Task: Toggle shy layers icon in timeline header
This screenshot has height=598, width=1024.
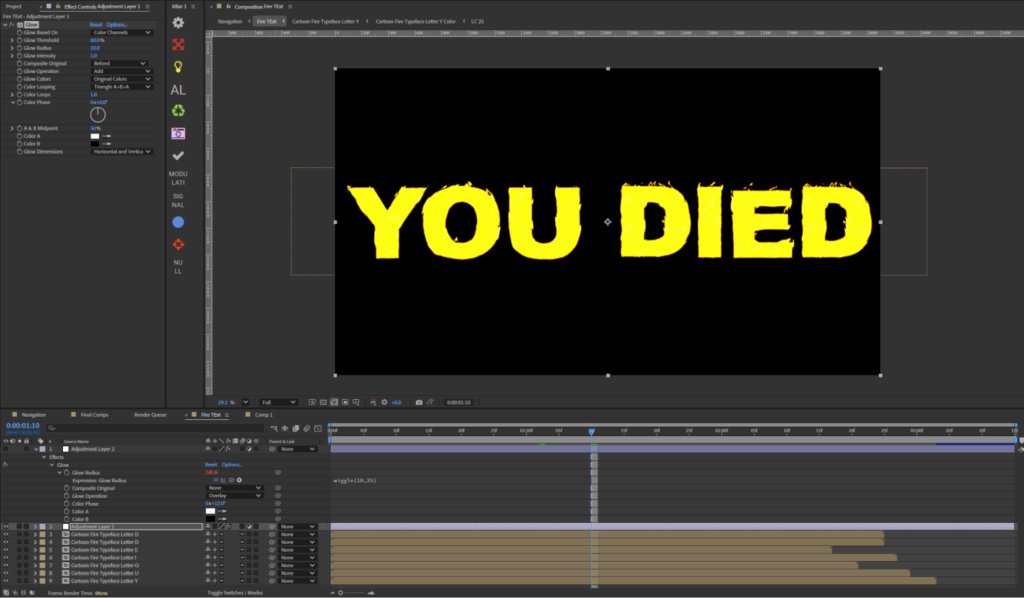Action: coord(285,428)
